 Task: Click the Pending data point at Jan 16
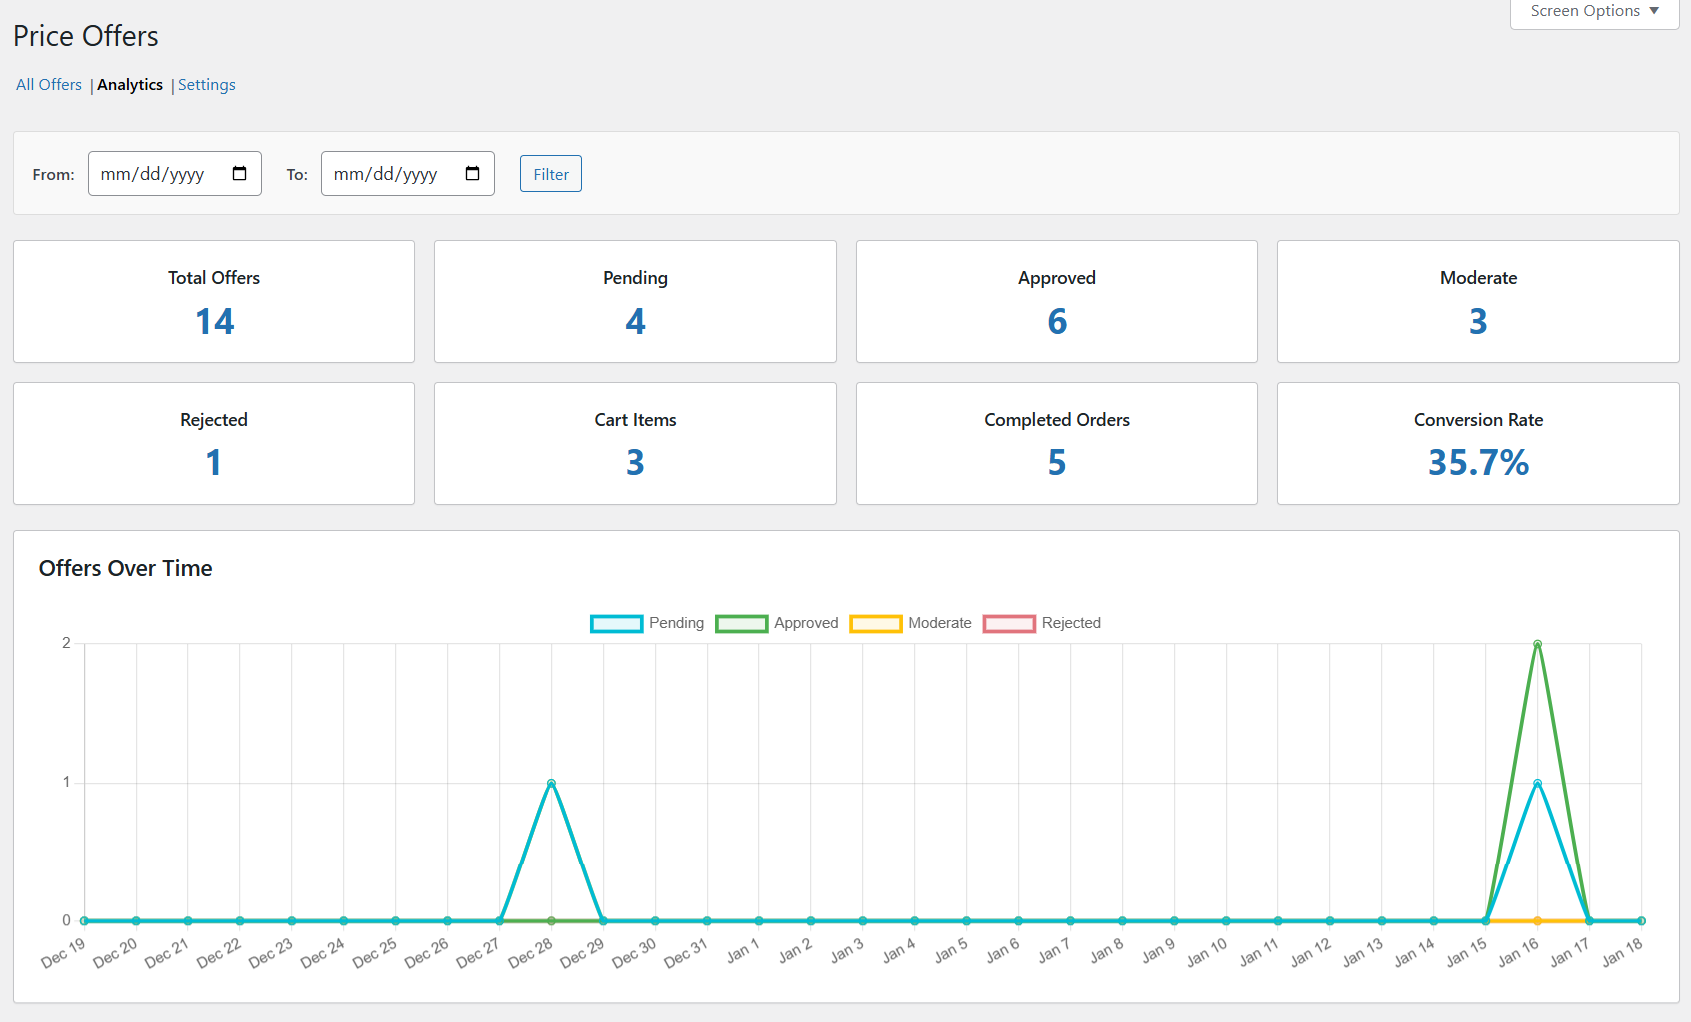(1537, 783)
